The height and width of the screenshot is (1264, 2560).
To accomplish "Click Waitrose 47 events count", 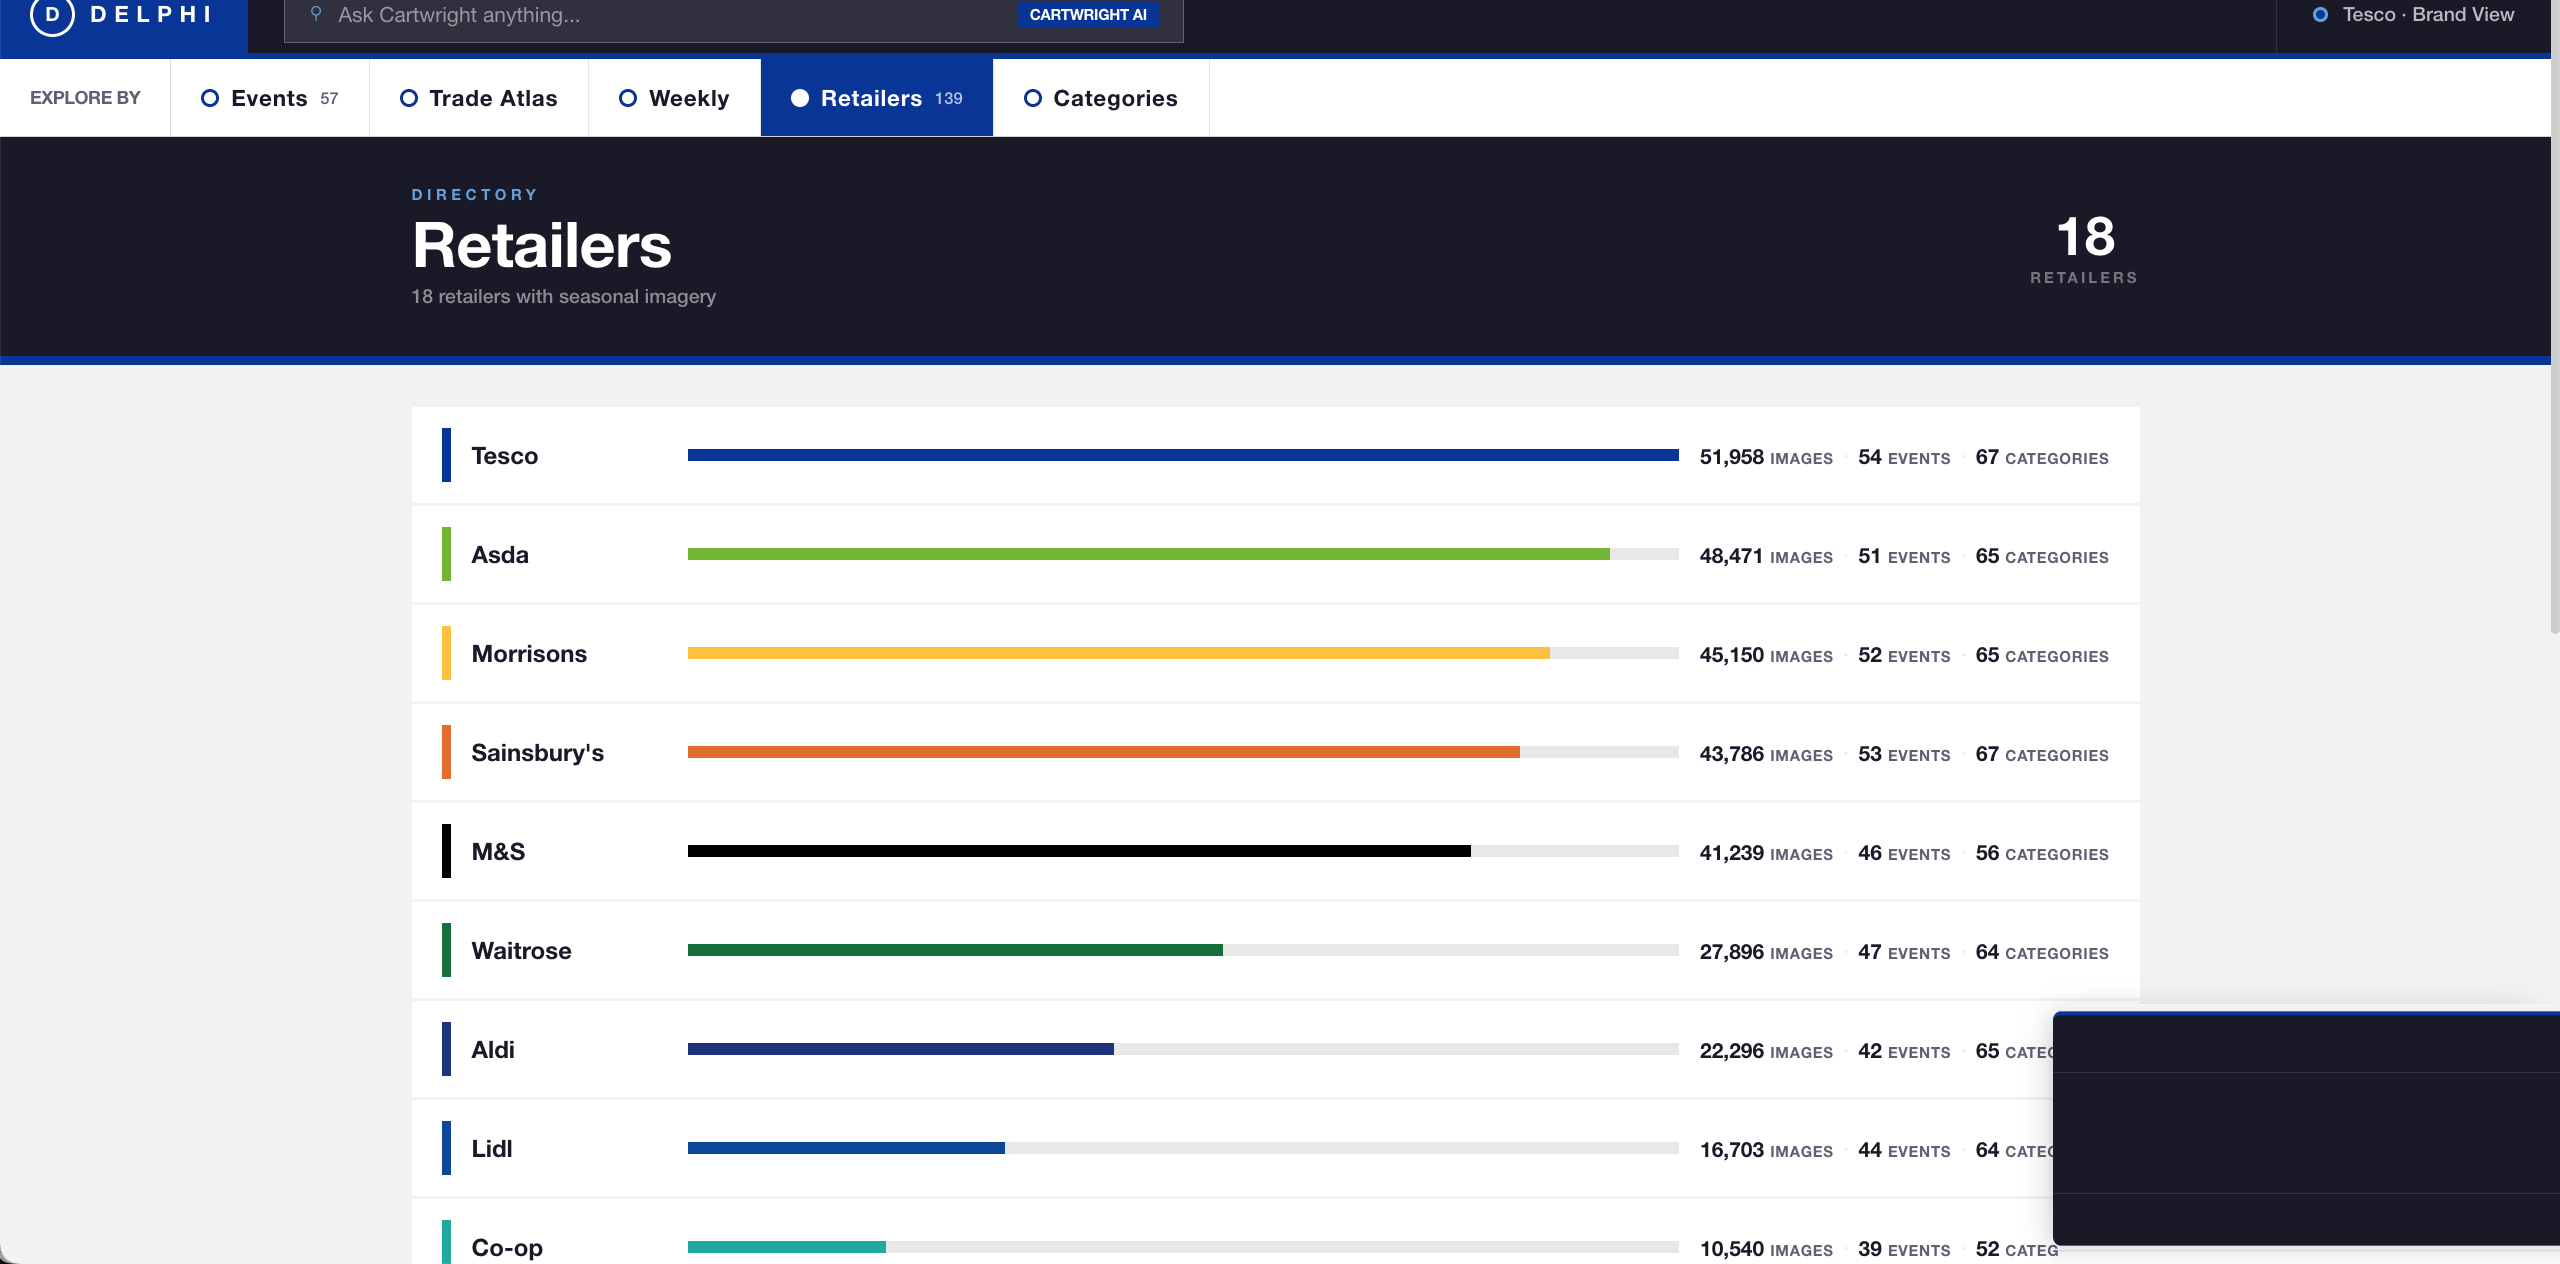I will point(1904,952).
